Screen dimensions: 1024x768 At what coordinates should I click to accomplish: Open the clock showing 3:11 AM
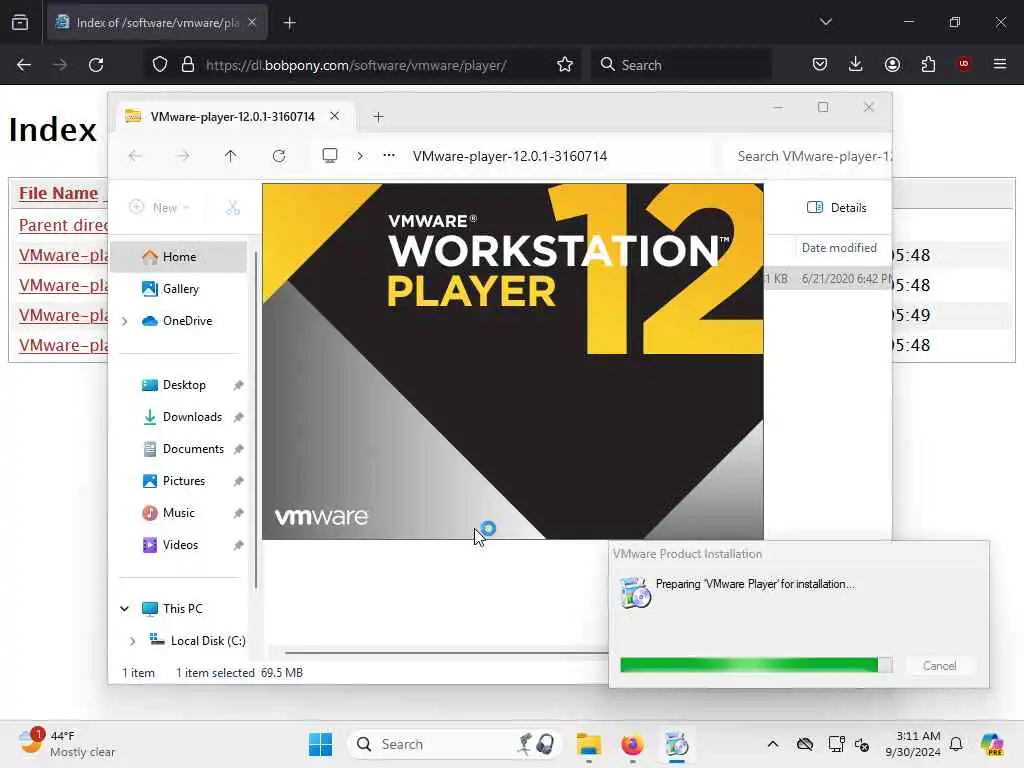[x=913, y=744]
